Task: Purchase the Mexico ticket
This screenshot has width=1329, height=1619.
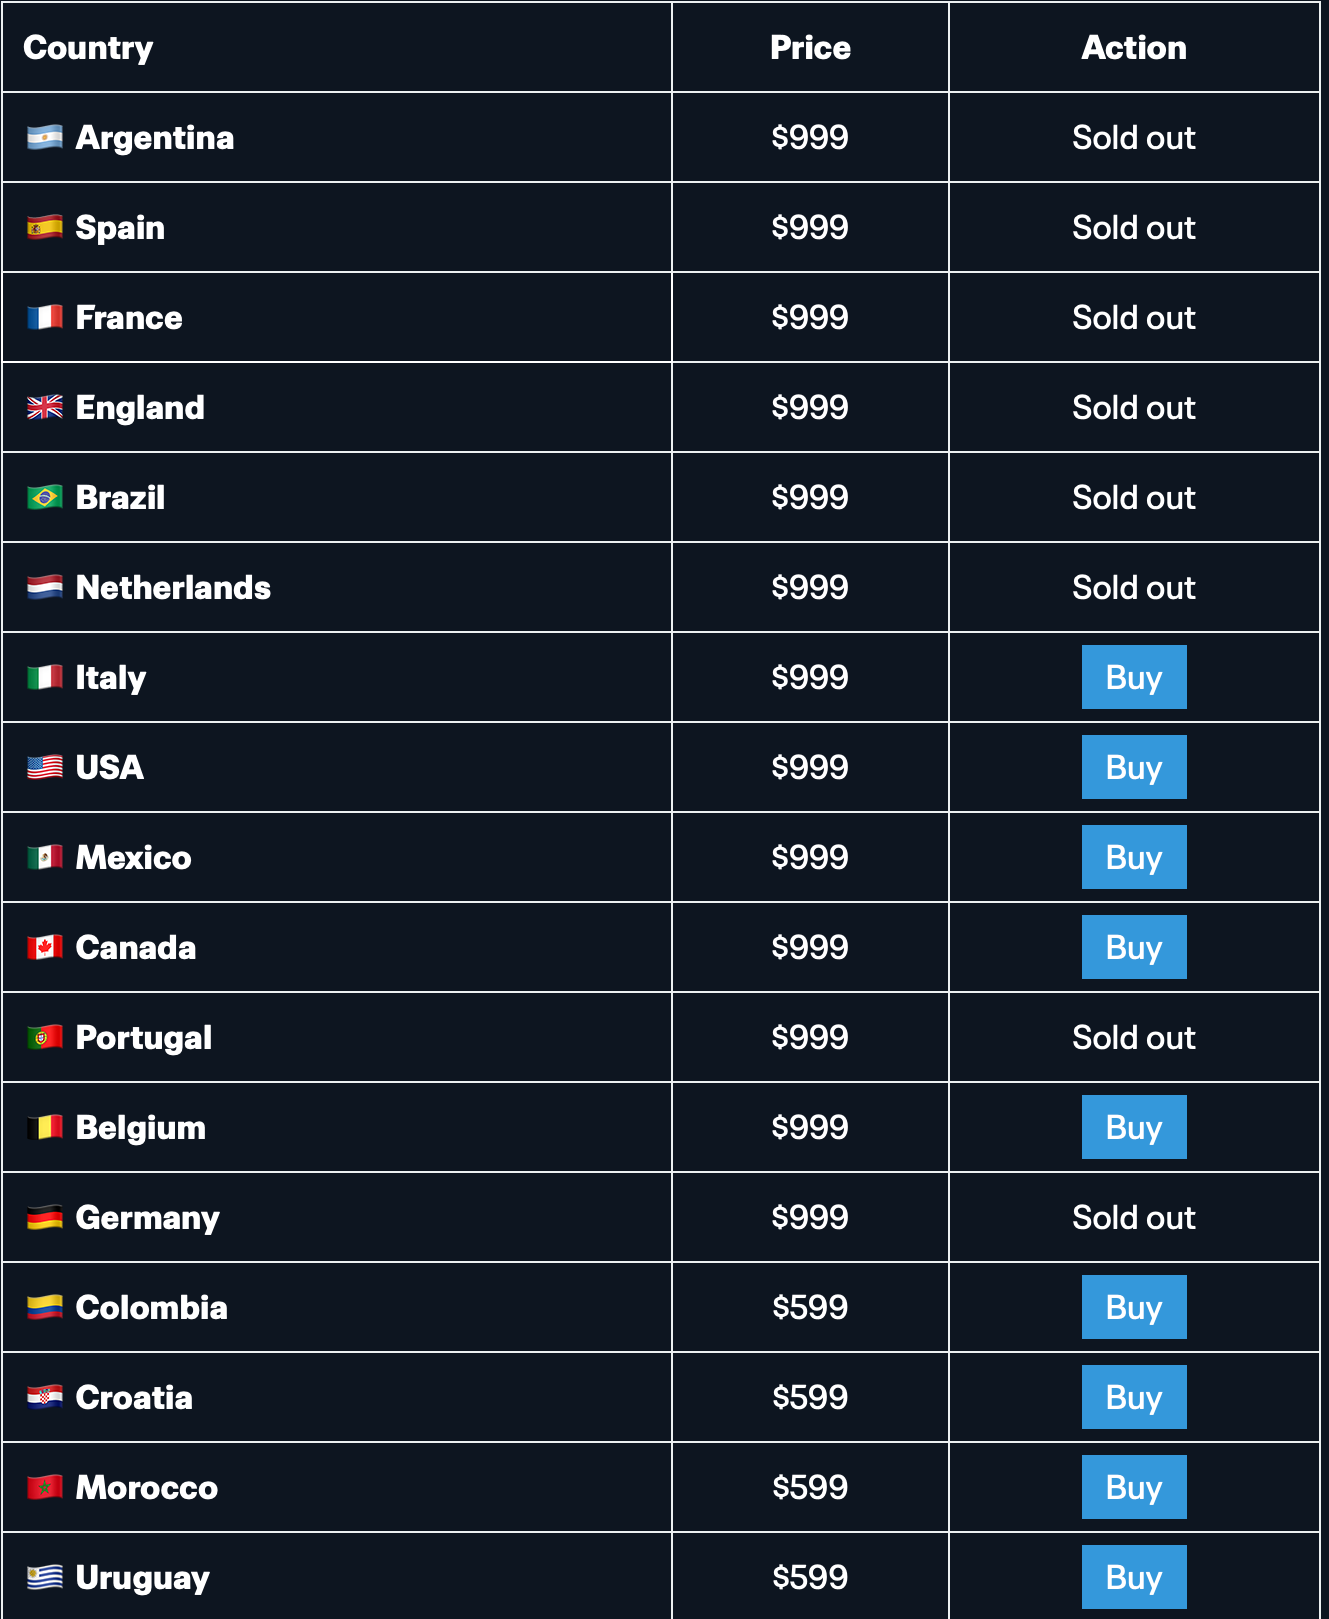Action: (x=1133, y=858)
